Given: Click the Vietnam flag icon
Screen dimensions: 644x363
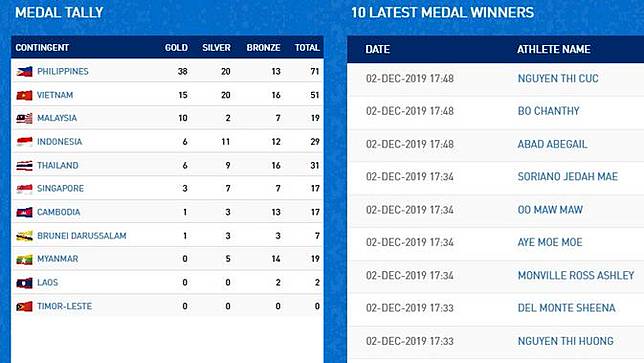Looking at the screenshot, I should tap(24, 95).
